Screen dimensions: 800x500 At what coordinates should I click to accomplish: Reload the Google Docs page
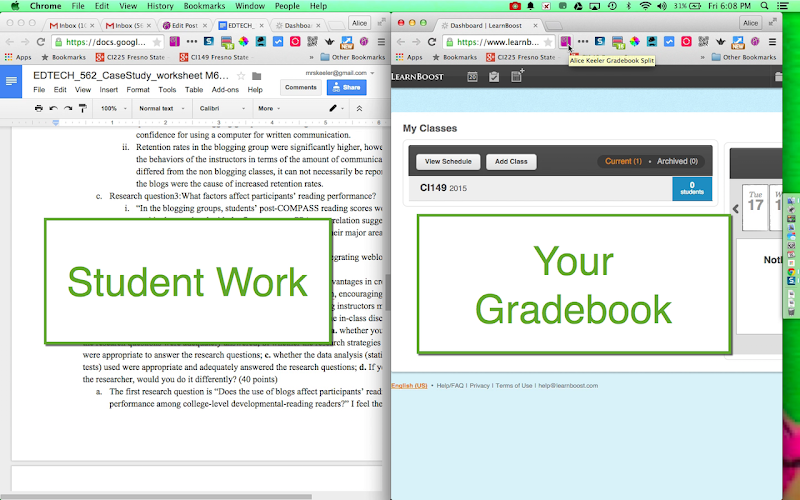(41, 42)
